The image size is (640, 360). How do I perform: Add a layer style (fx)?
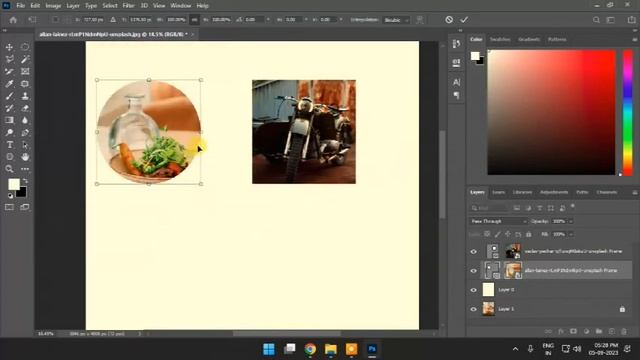pos(561,331)
